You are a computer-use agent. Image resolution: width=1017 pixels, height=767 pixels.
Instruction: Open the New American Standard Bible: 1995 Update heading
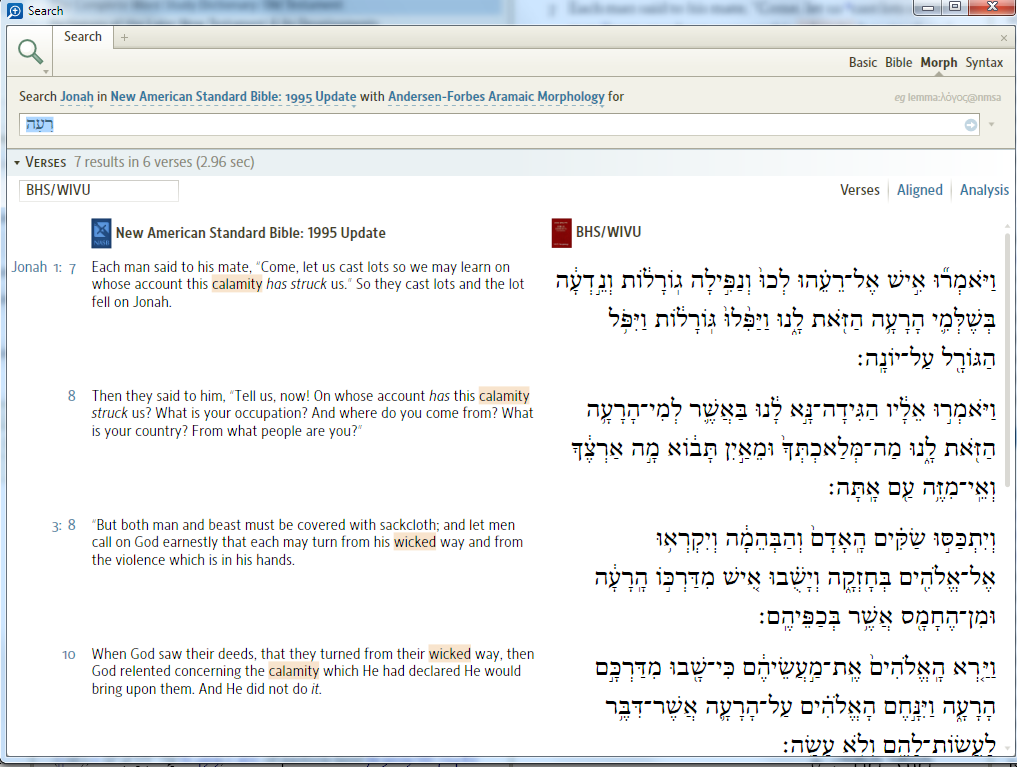coord(250,233)
